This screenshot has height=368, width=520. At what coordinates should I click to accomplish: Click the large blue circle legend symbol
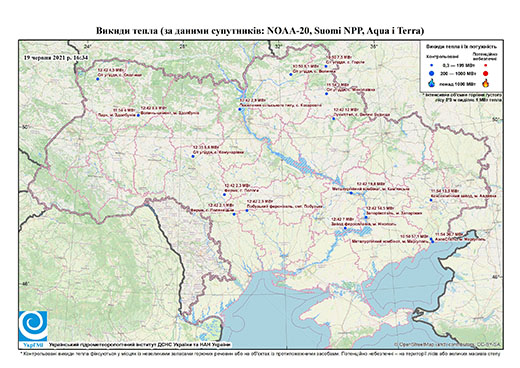coord(432,73)
